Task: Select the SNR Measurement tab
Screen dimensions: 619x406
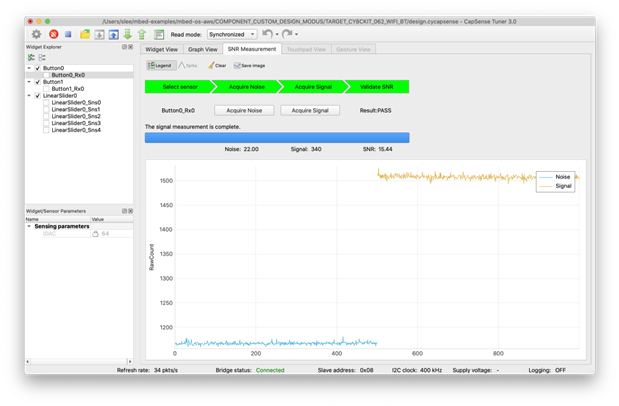Action: pyautogui.click(x=252, y=49)
